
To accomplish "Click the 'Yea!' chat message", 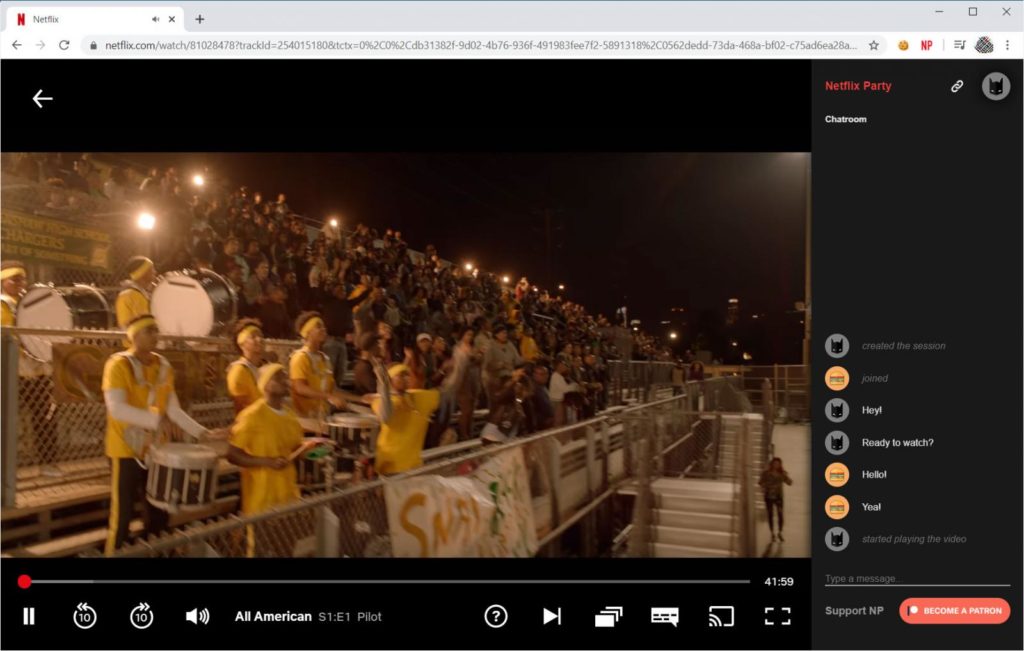I will point(871,507).
